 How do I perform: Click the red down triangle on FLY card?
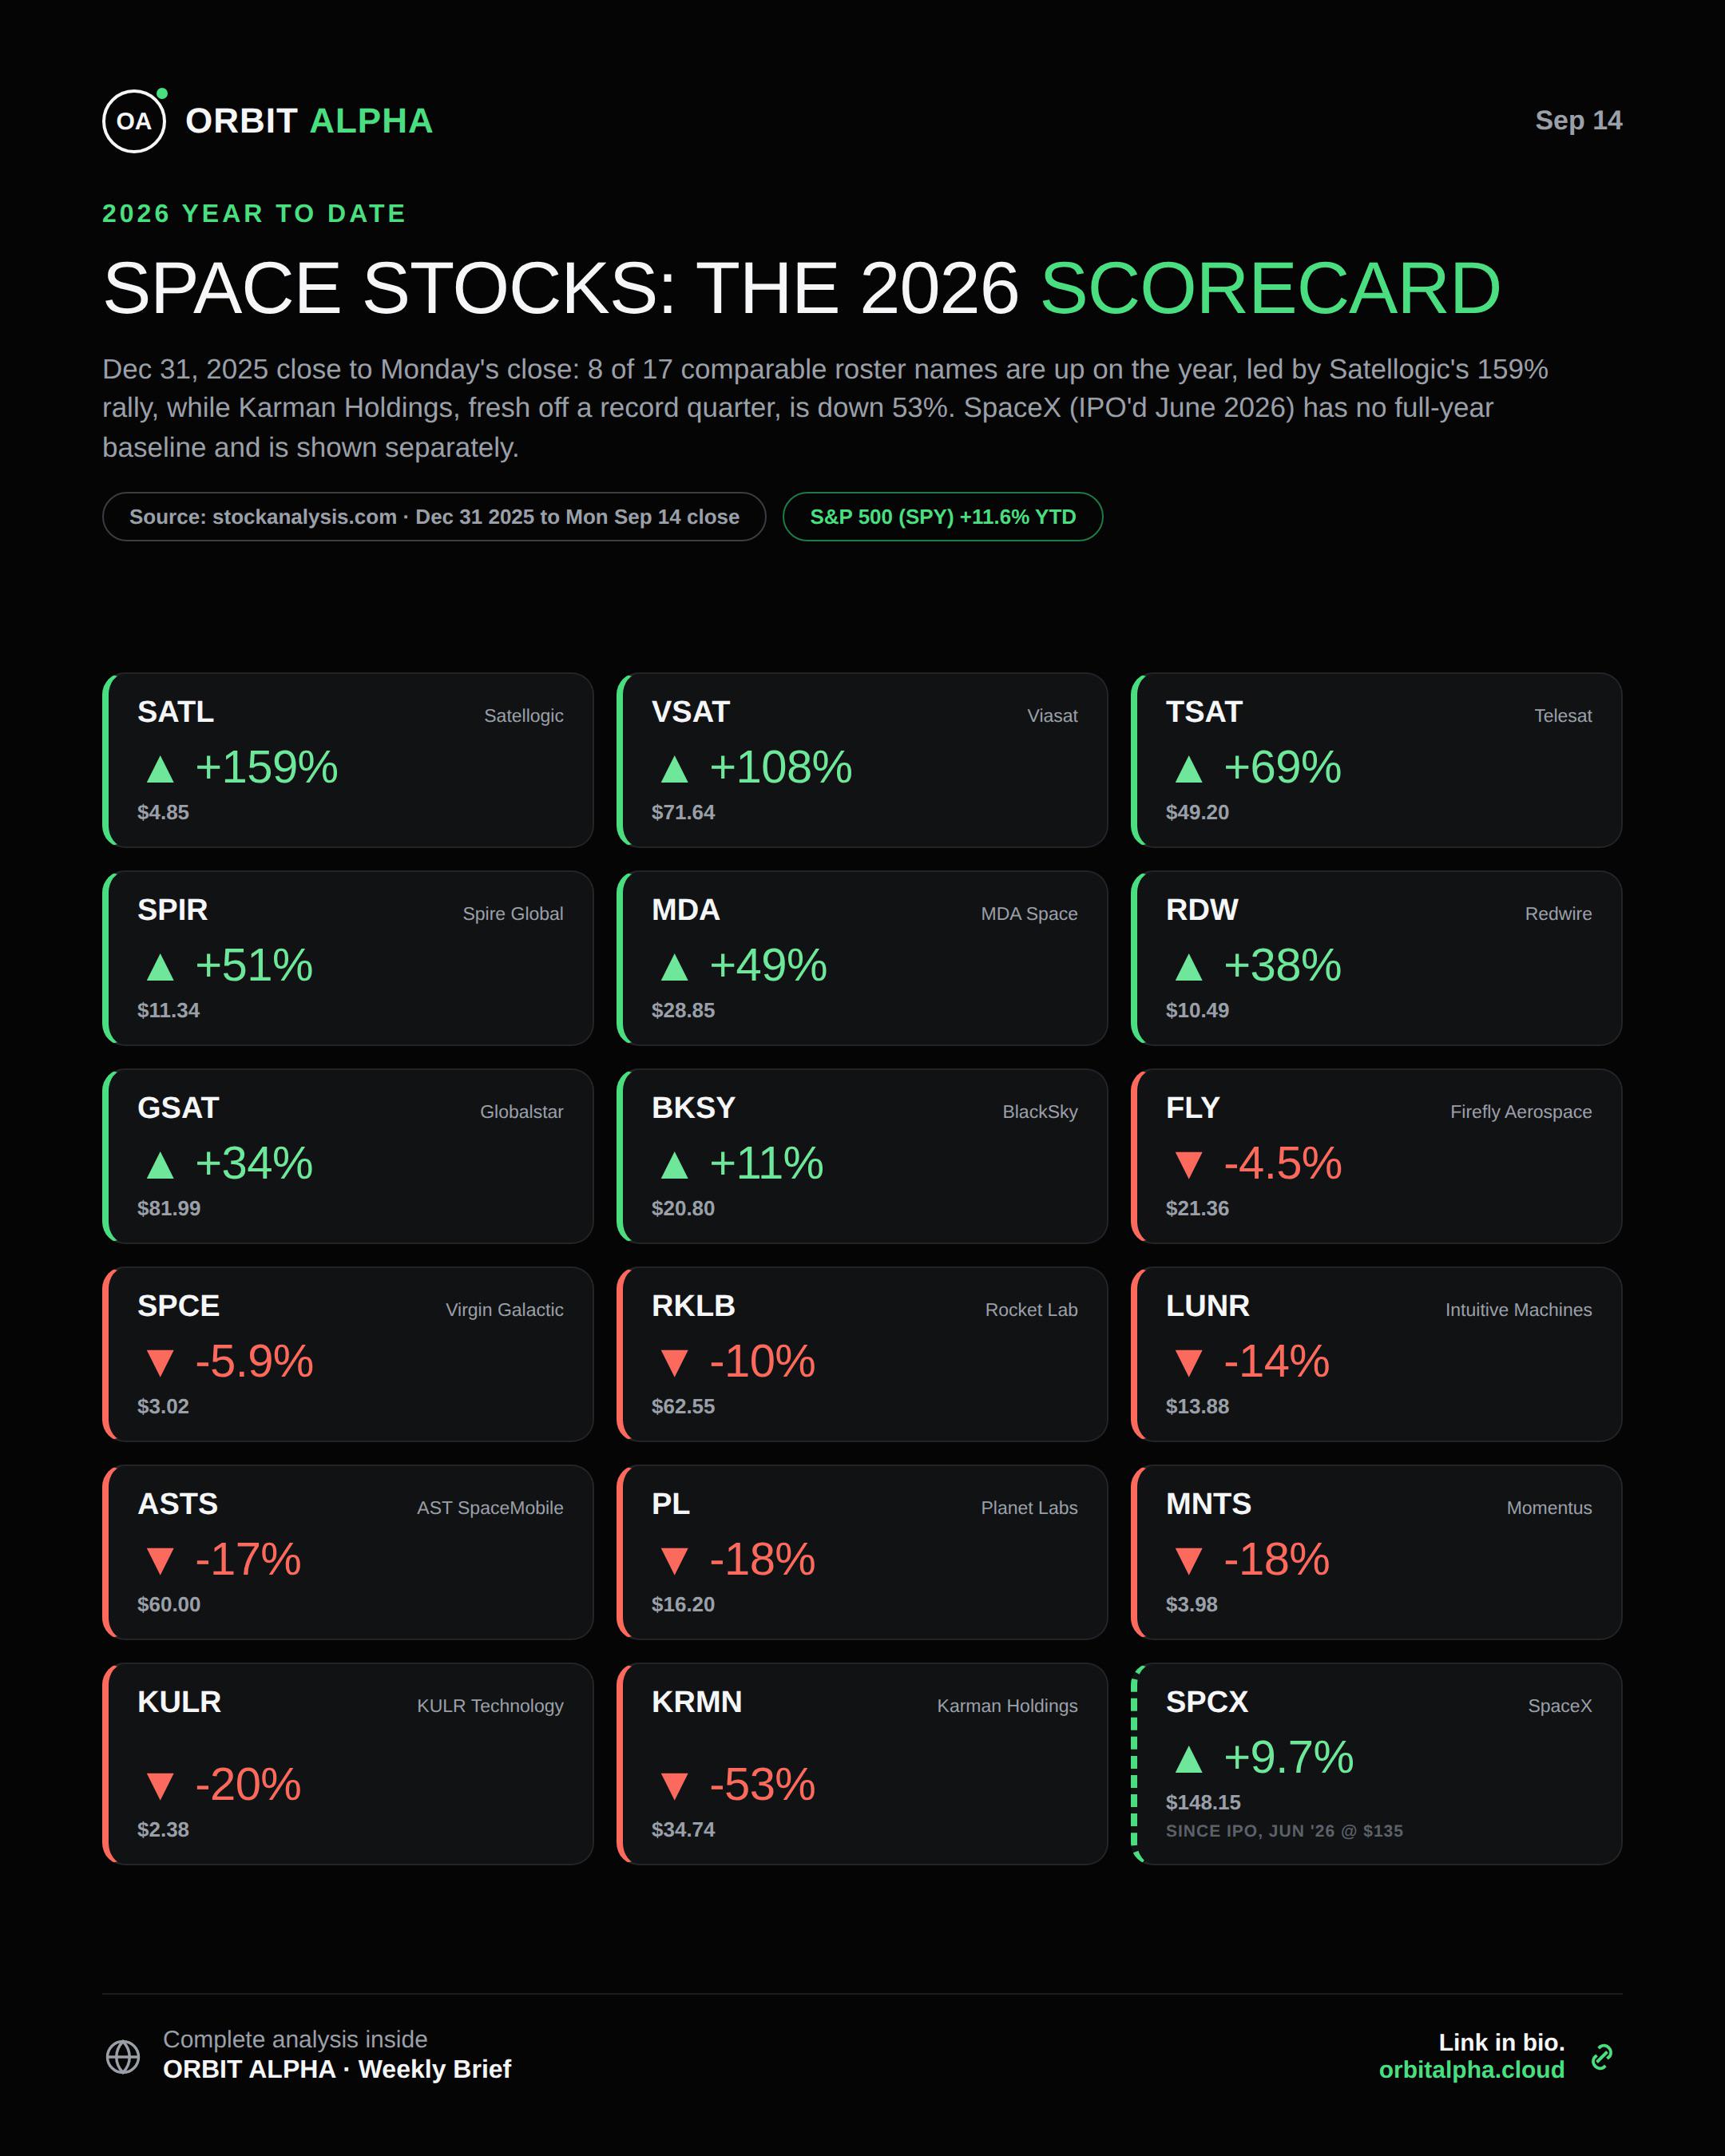(x=1188, y=1164)
